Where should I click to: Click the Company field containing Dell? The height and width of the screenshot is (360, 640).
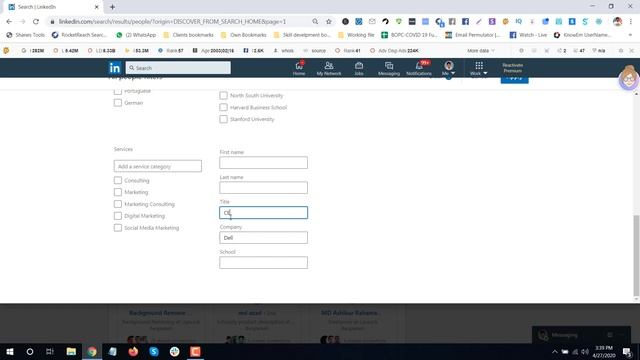[263, 238]
